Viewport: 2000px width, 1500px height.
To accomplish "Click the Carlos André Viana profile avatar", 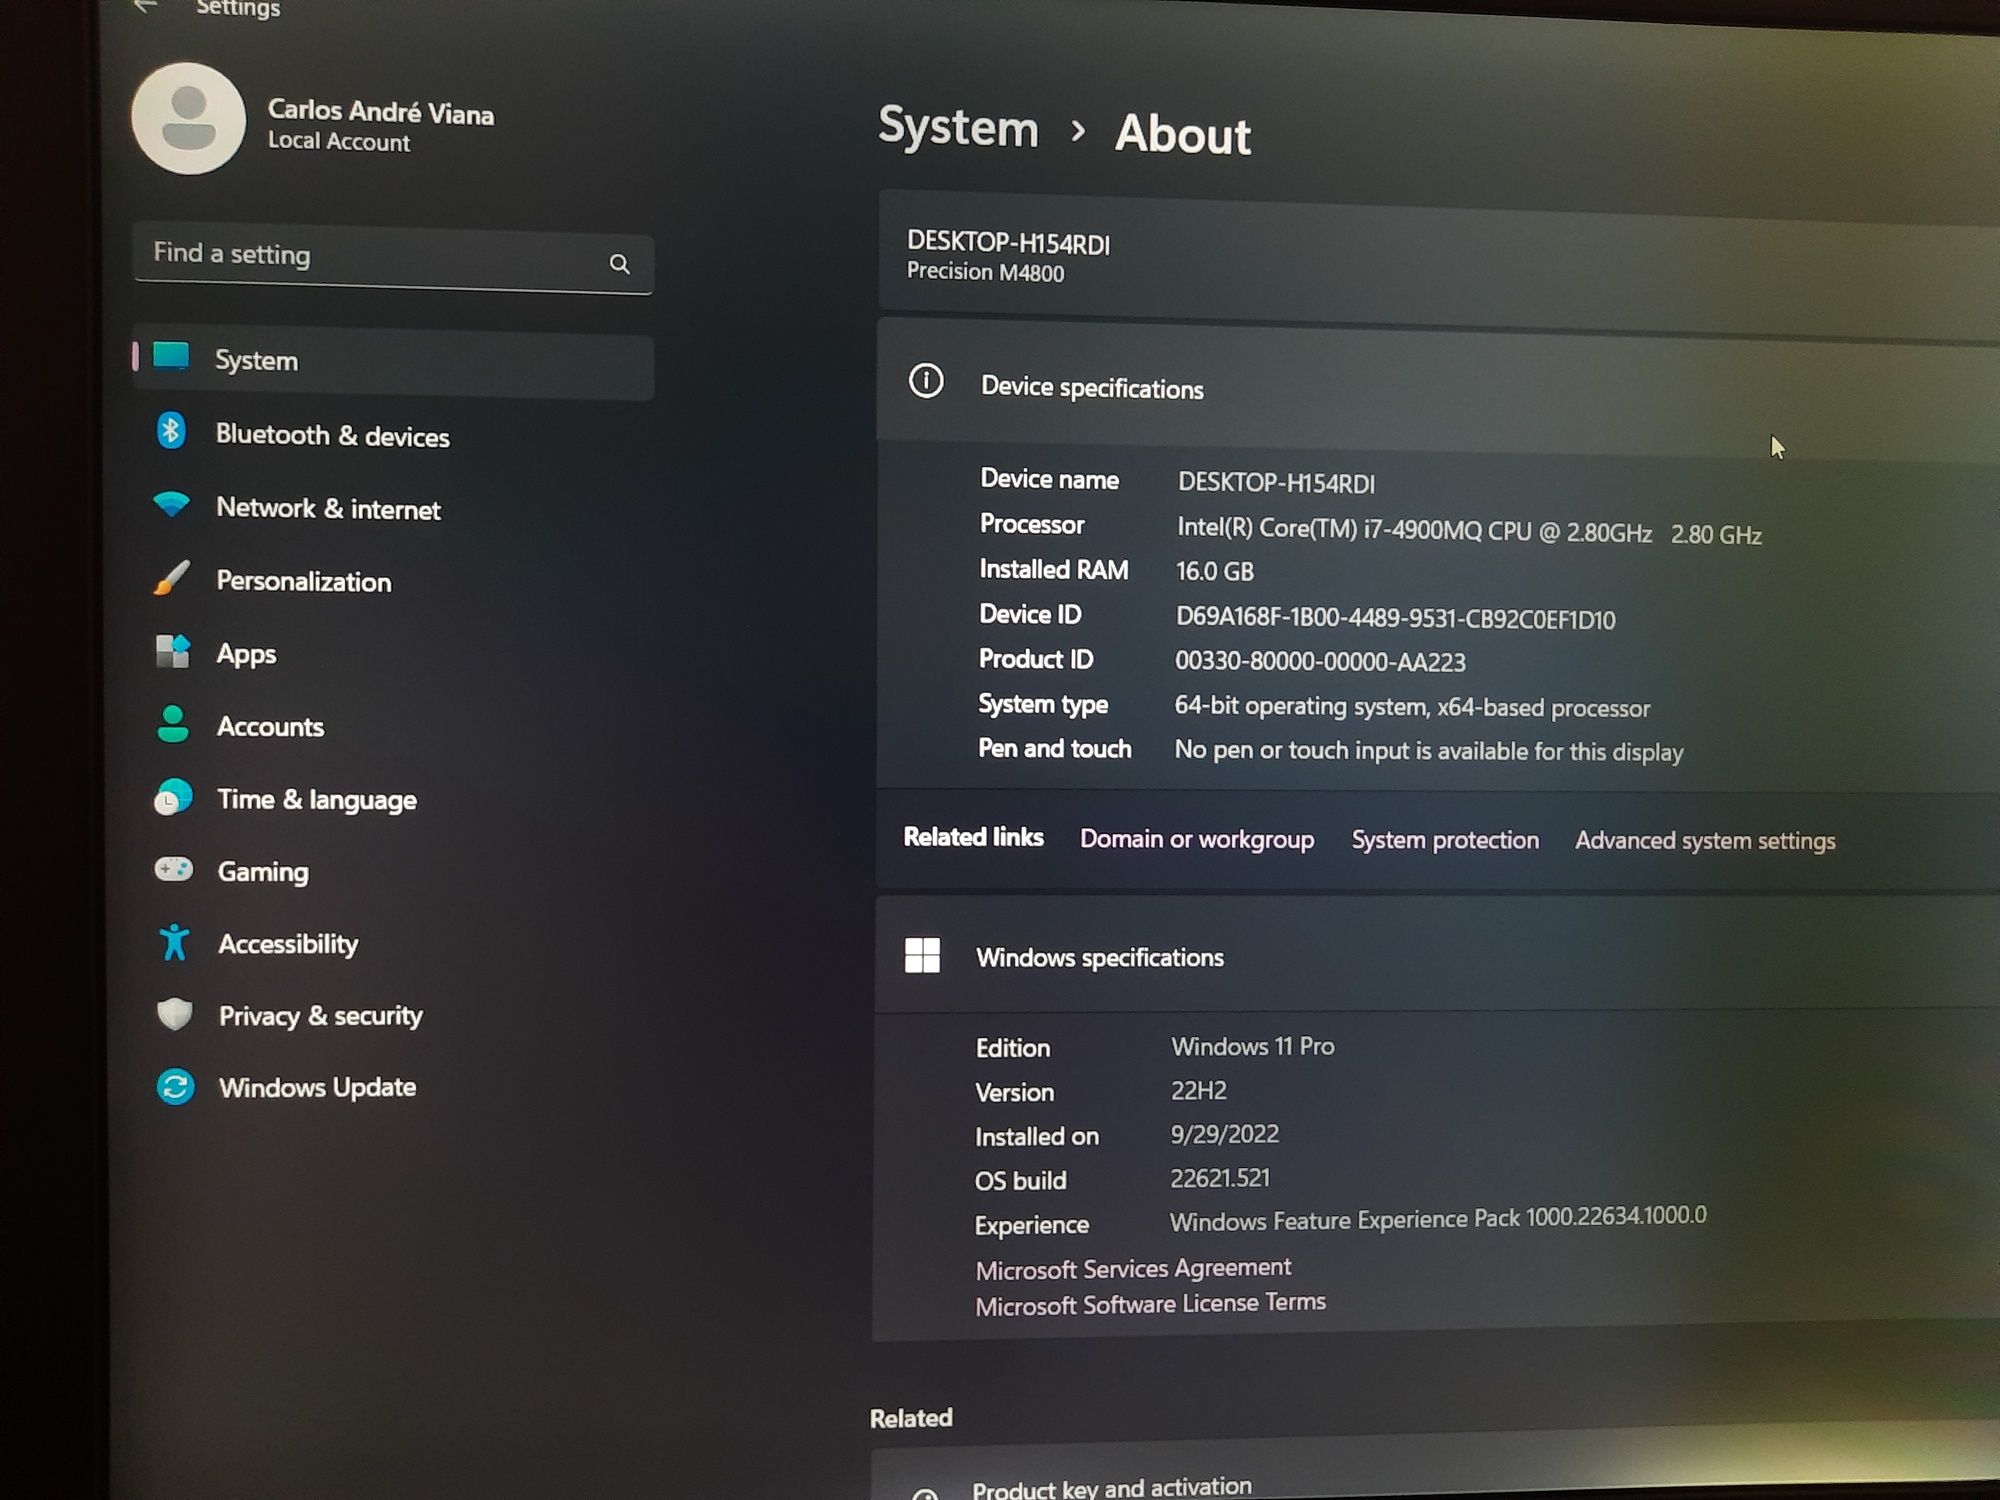I will click(188, 119).
